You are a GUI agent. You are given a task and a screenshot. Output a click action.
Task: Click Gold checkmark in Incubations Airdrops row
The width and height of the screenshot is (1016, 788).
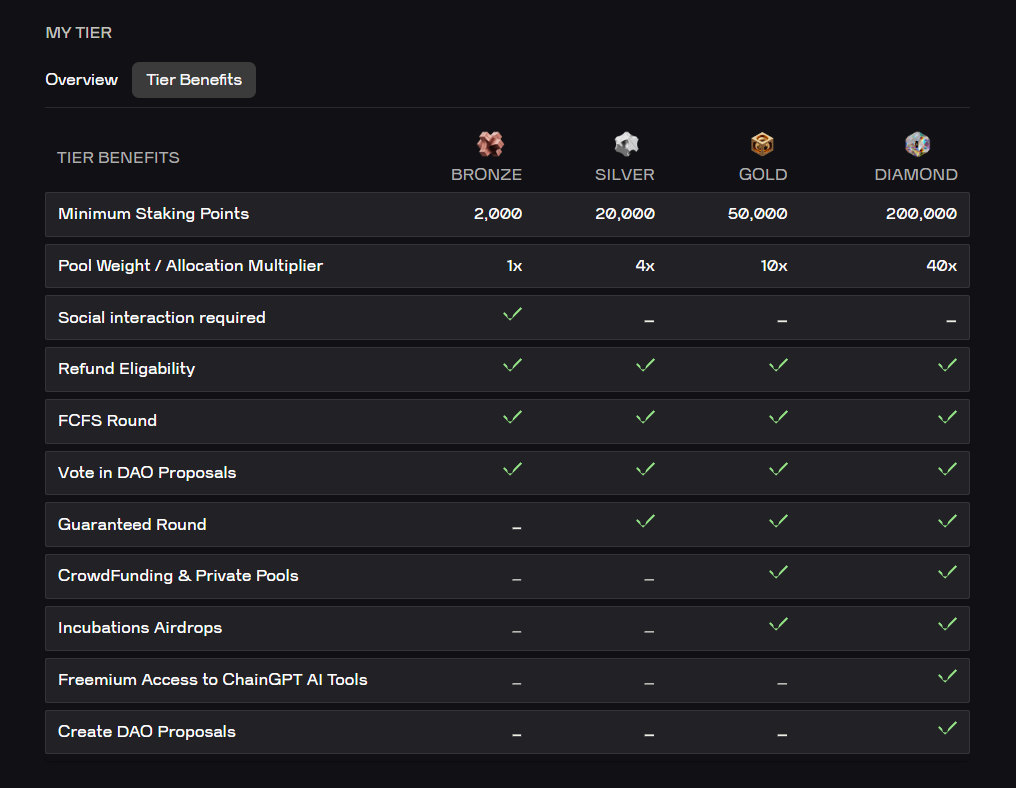pos(778,624)
